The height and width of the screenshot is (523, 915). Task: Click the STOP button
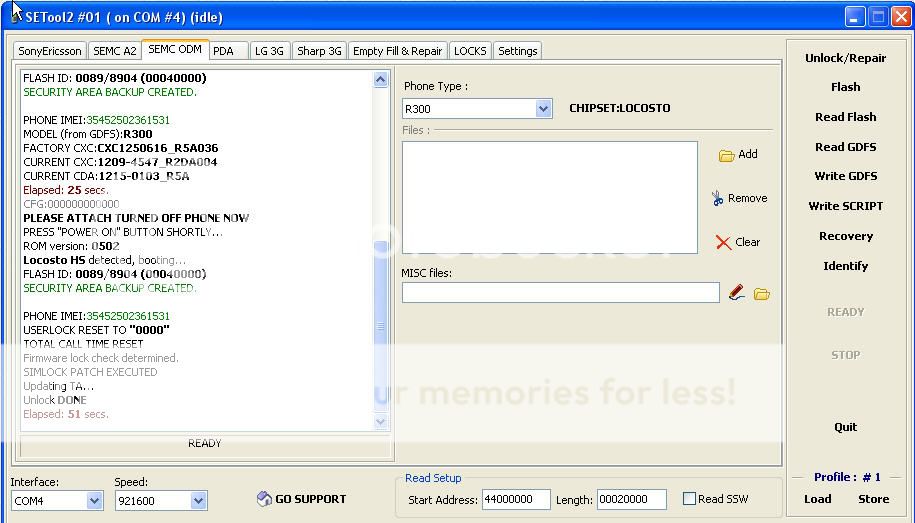pyautogui.click(x=846, y=355)
